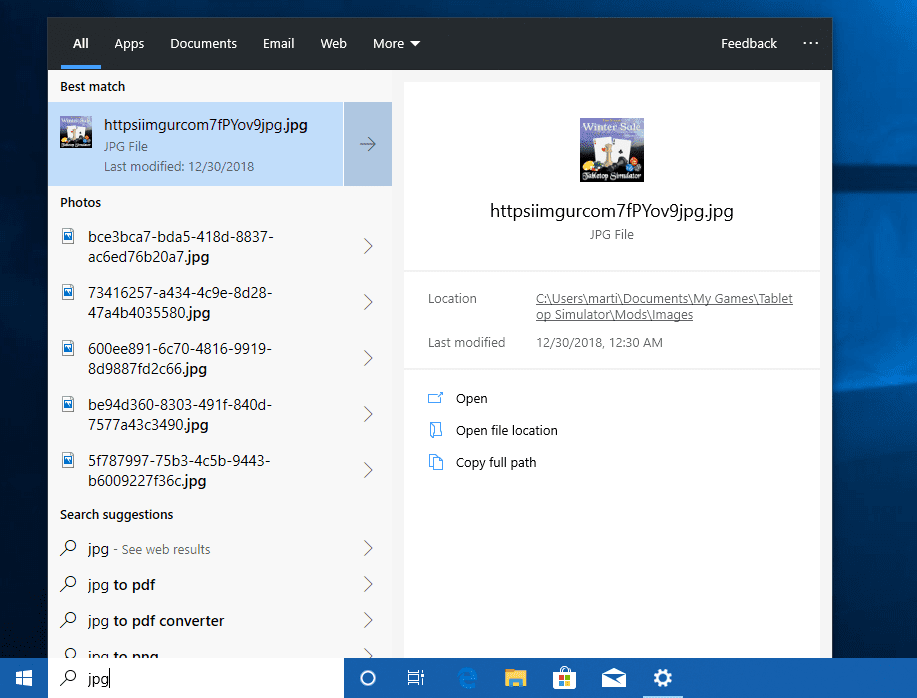Send Feedback using the Feedback link
The height and width of the screenshot is (698, 917).
748,43
